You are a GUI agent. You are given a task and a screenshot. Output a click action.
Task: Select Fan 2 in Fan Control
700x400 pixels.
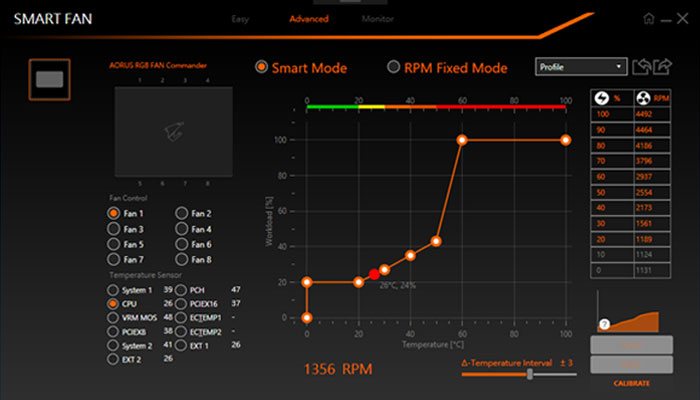[x=181, y=213]
